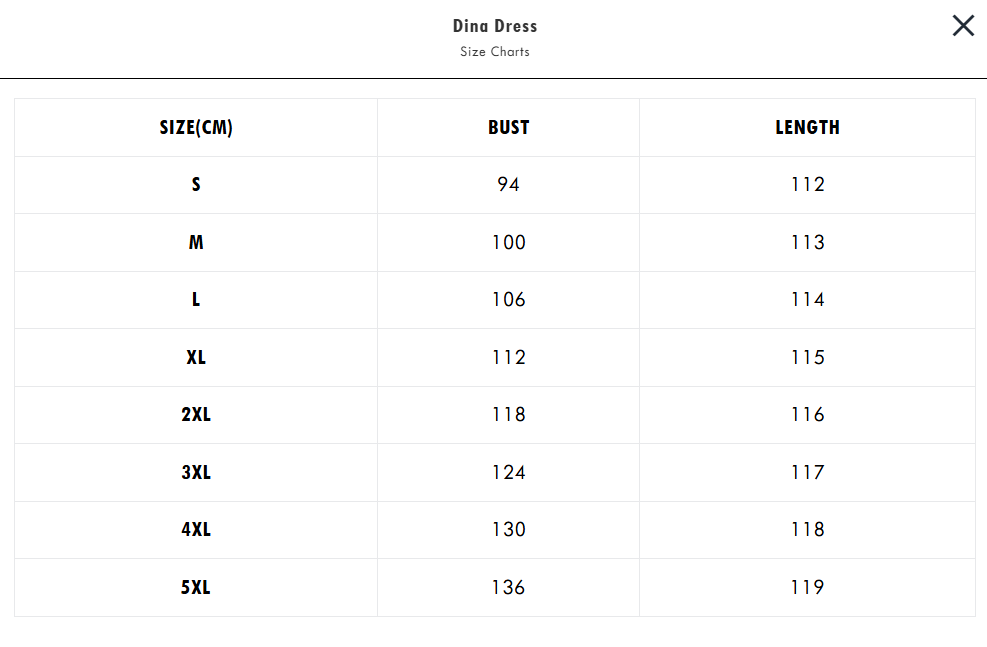Image resolution: width=987 pixels, height=647 pixels.
Task: Click the bust value 100
Action: click(x=509, y=242)
